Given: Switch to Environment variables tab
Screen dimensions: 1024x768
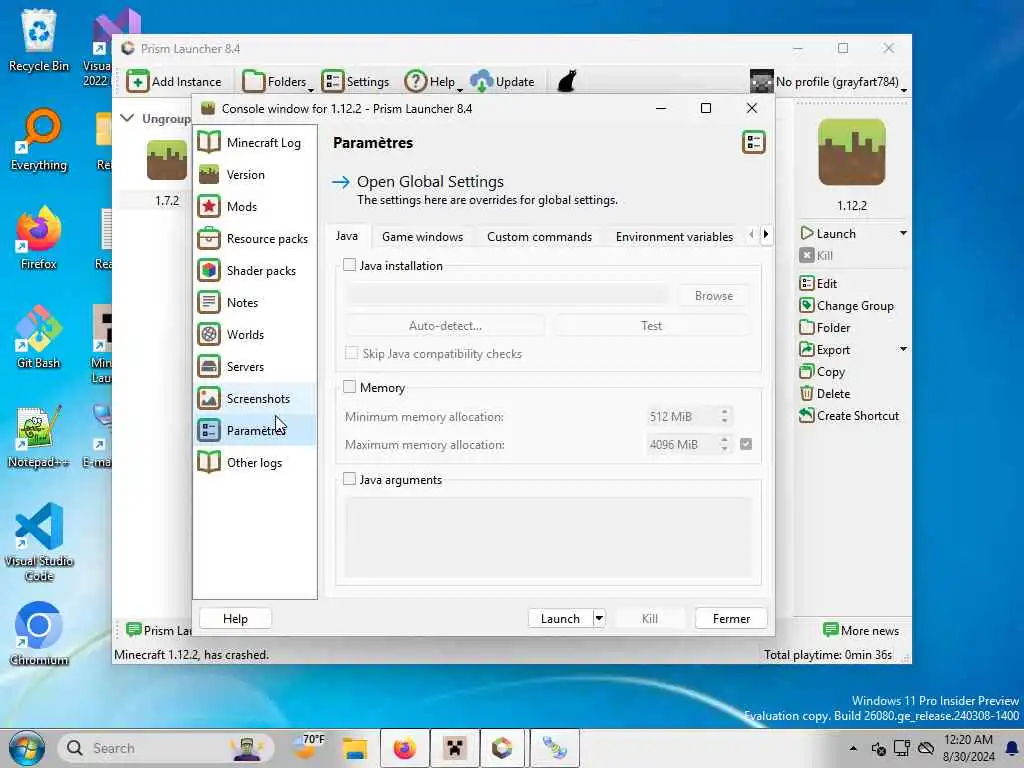Looking at the screenshot, I should coord(674,237).
